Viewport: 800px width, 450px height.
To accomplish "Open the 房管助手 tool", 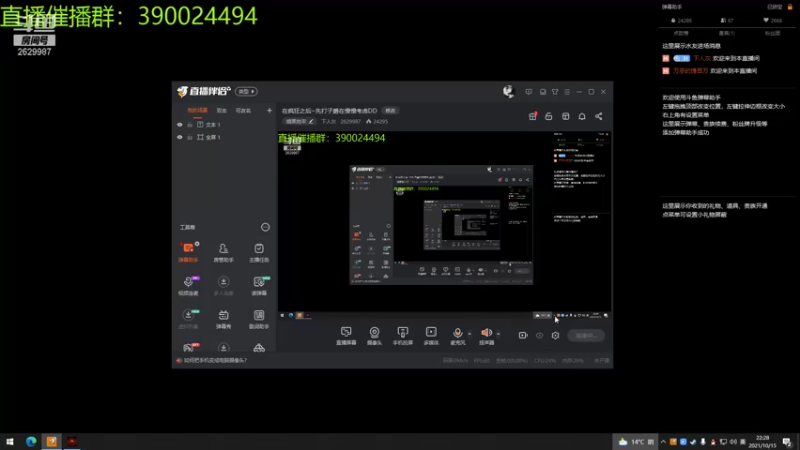I will click(x=223, y=252).
